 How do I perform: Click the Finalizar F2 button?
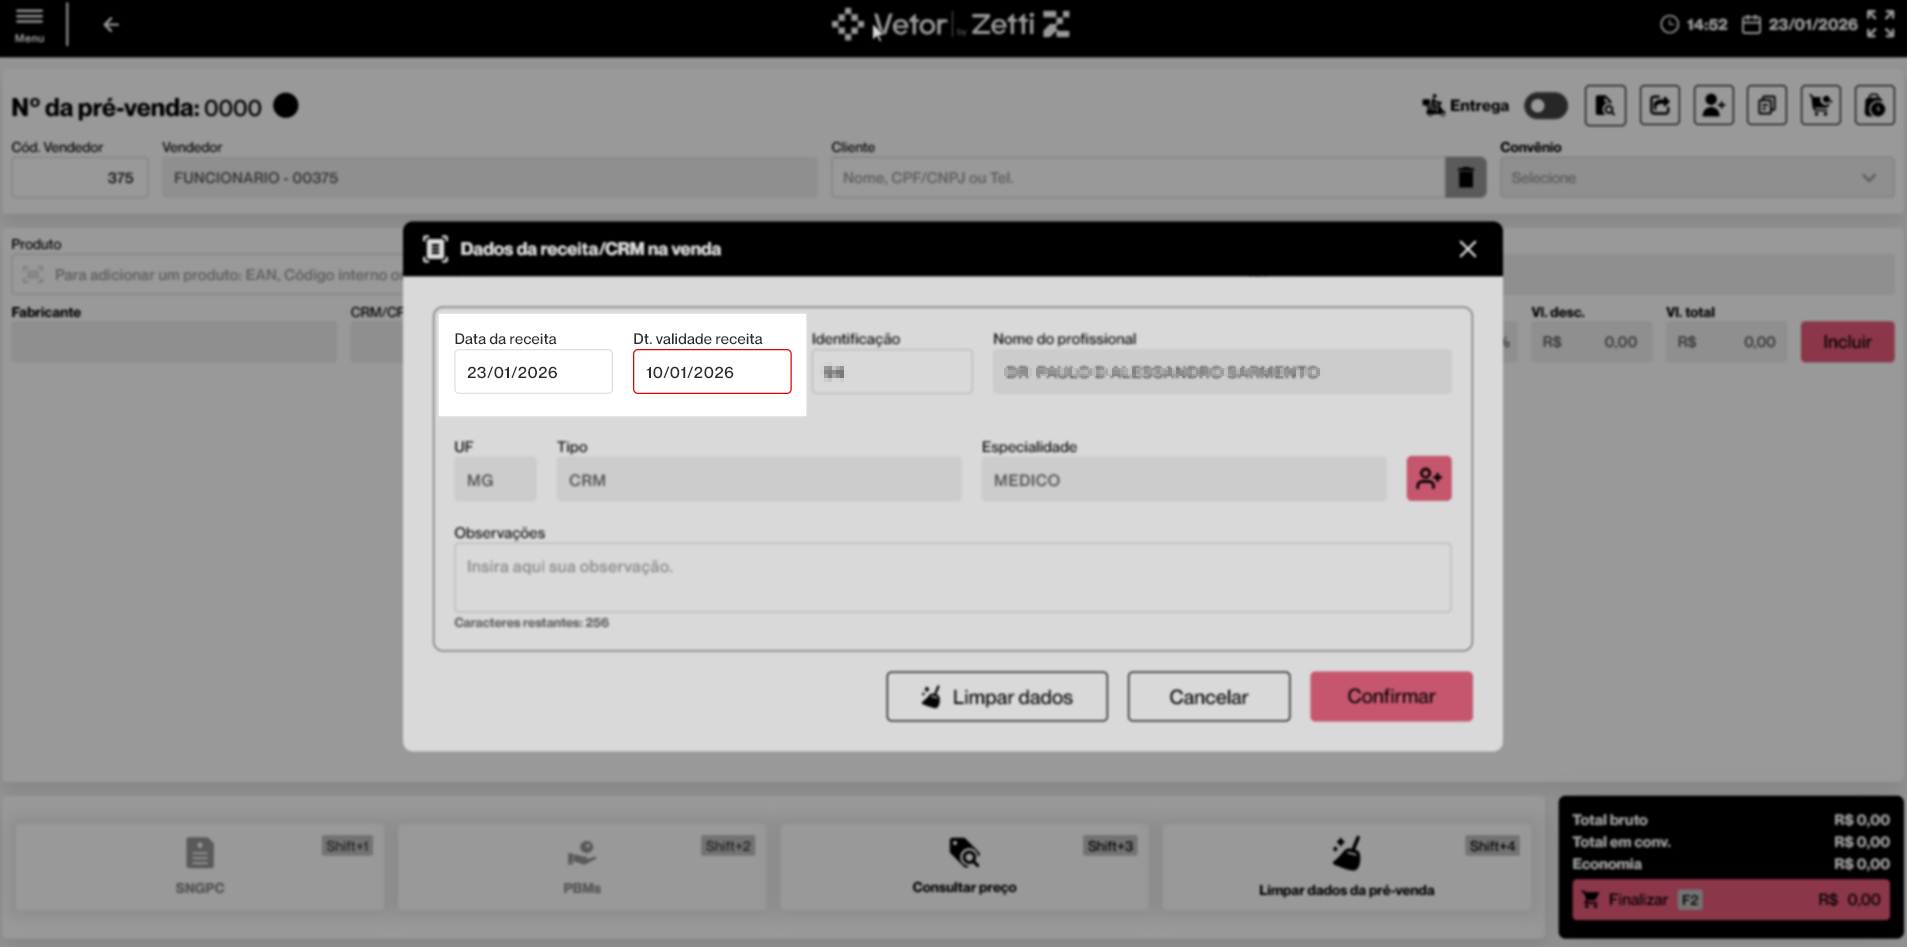[x=1731, y=900]
